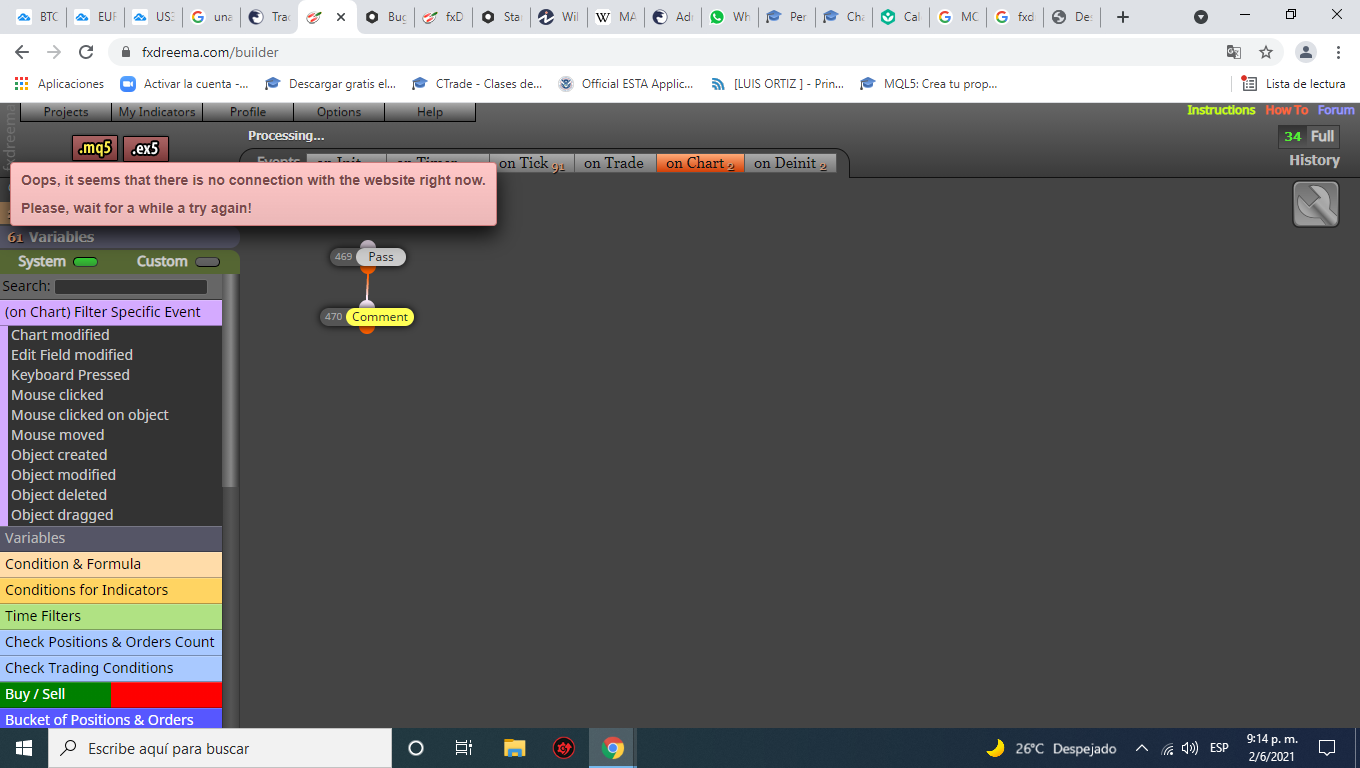Toggle Full view mode
Image resolution: width=1360 pixels, height=768 pixels.
click(1322, 136)
